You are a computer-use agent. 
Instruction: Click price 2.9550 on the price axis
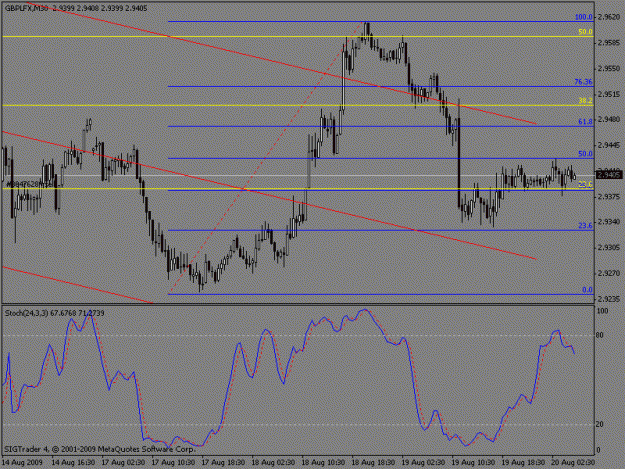pos(609,68)
